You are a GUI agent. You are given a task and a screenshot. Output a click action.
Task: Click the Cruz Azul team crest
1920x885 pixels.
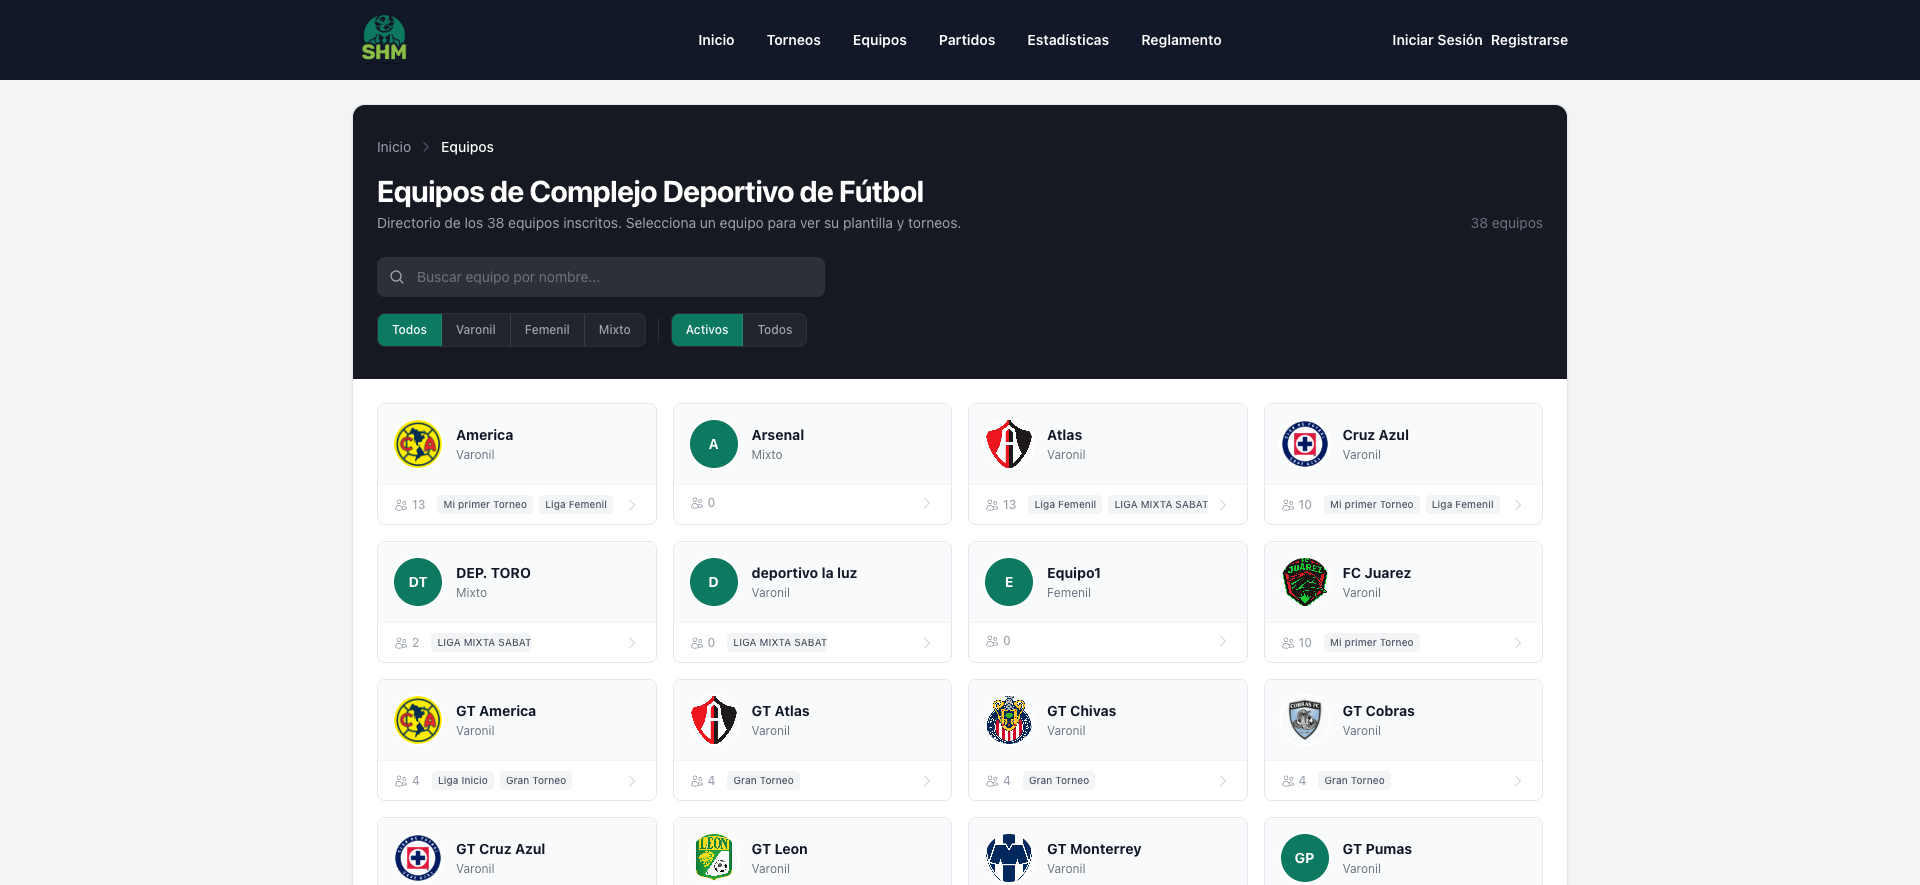pyautogui.click(x=1305, y=444)
